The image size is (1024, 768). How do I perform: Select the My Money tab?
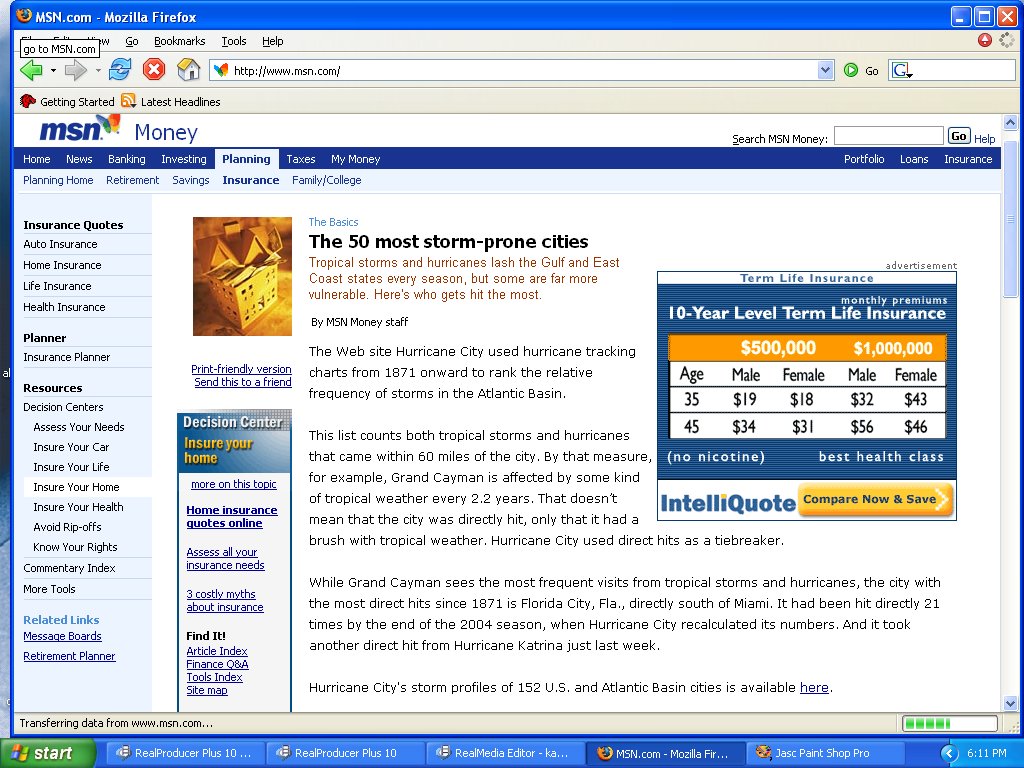click(x=355, y=159)
